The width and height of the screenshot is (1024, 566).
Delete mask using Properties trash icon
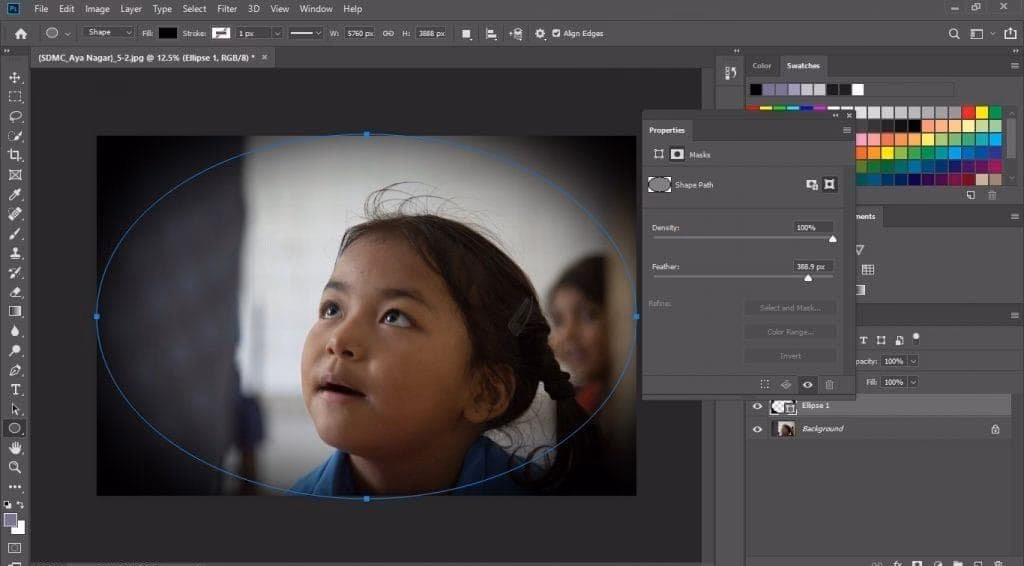tap(829, 384)
